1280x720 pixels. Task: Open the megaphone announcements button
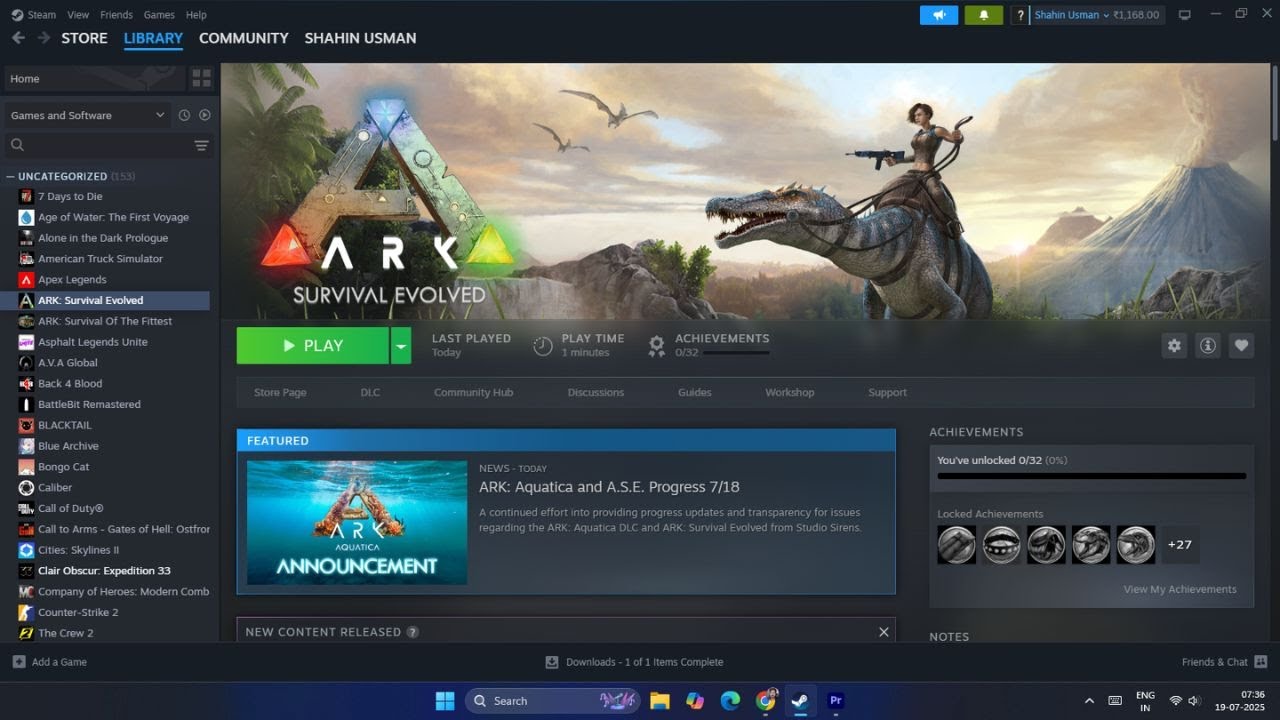(x=939, y=15)
